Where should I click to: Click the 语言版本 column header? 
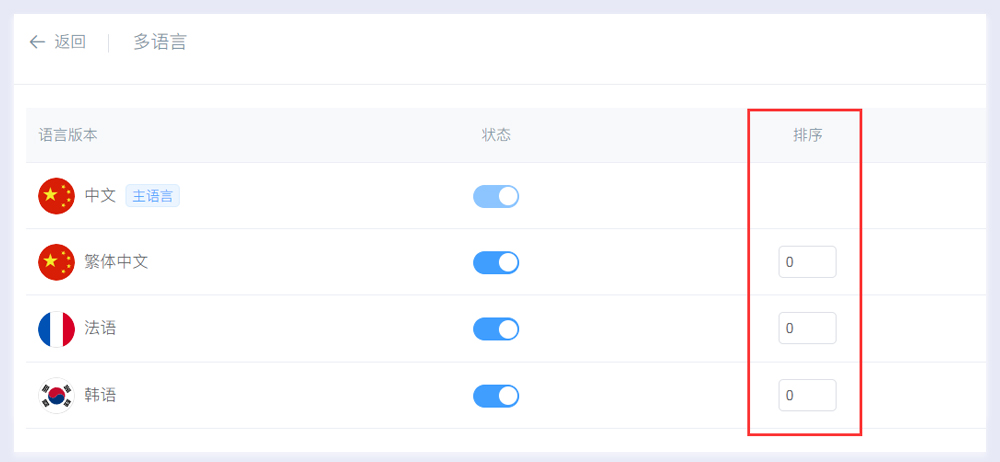[x=68, y=135]
